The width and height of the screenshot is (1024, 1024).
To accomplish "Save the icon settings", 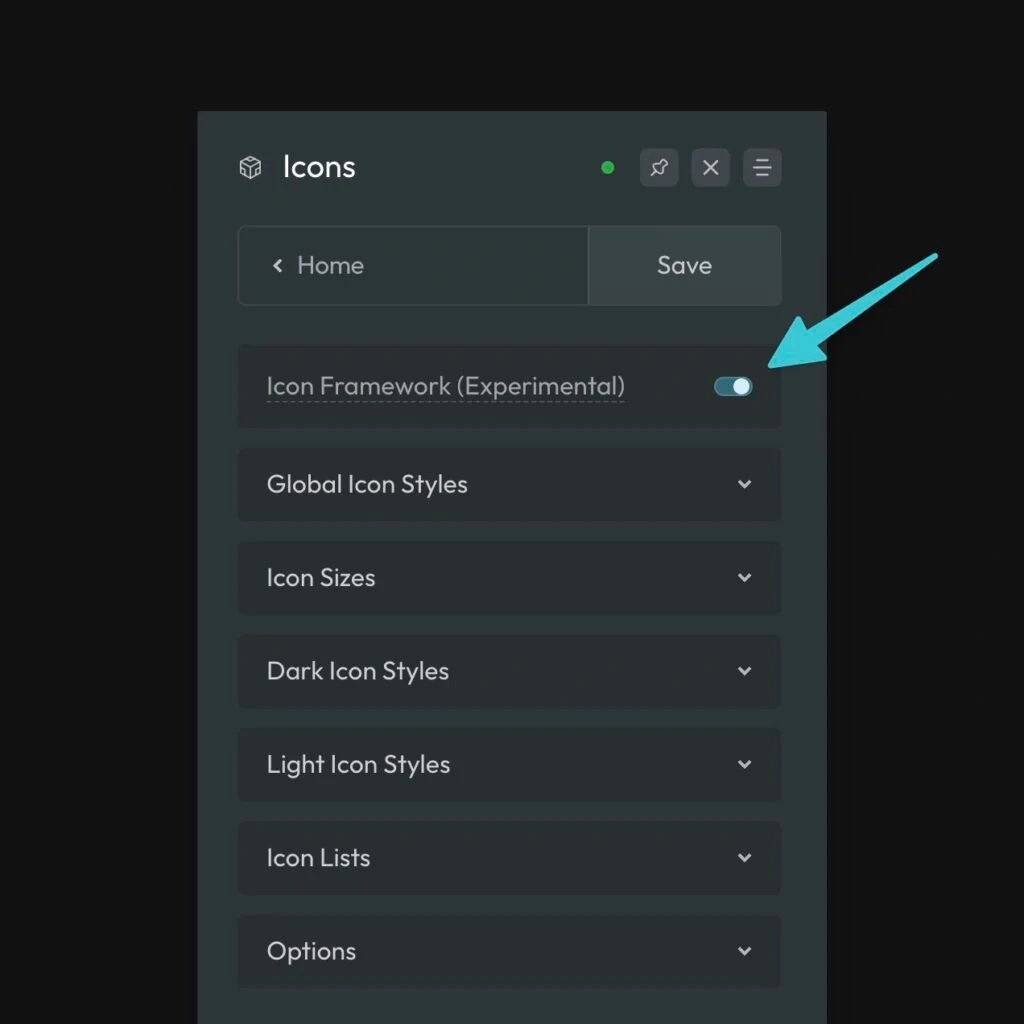I will pyautogui.click(x=684, y=265).
